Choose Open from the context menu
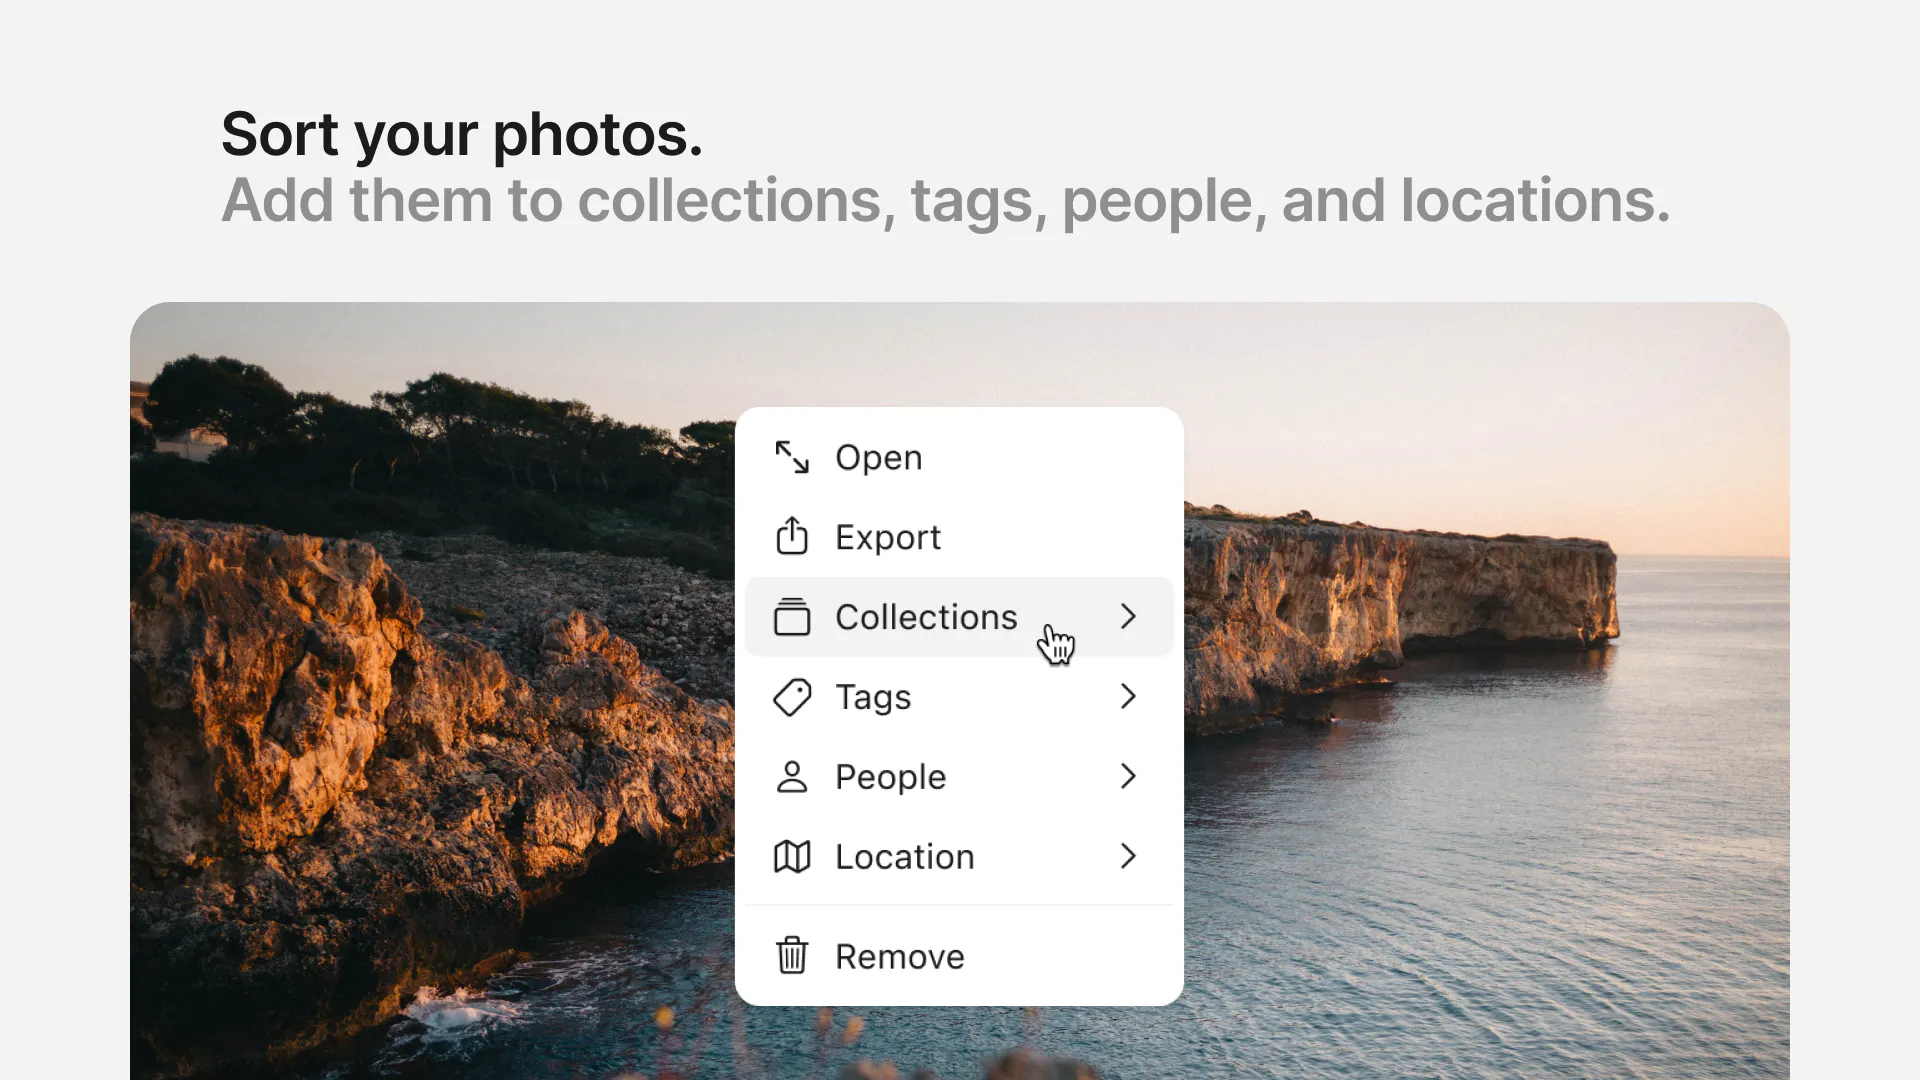 [x=959, y=457]
